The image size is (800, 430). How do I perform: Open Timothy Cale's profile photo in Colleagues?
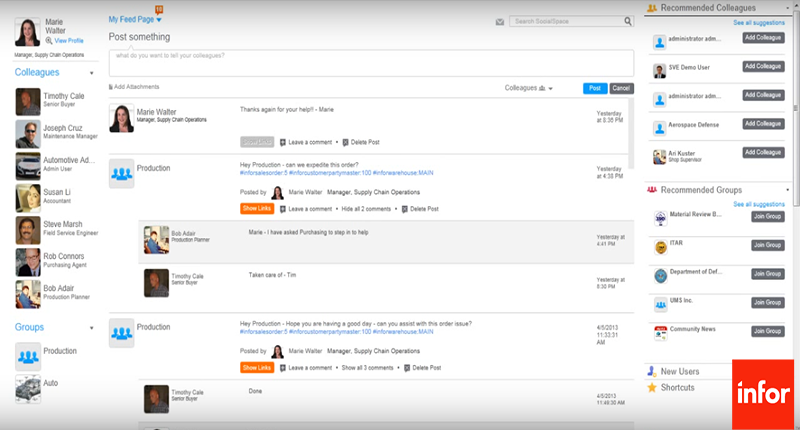click(28, 101)
